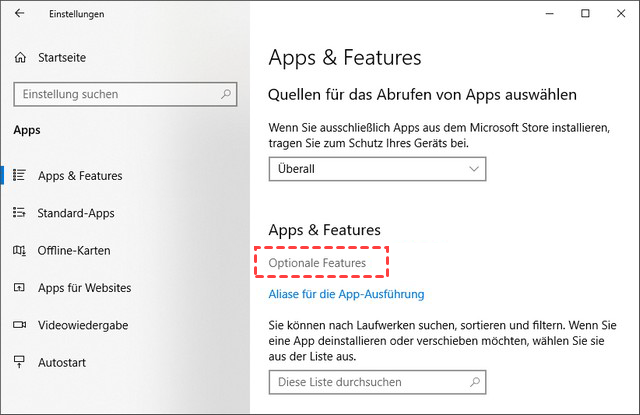The width and height of the screenshot is (640, 415).
Task: Open the Videowiedergabe settings page
Action: click(83, 325)
